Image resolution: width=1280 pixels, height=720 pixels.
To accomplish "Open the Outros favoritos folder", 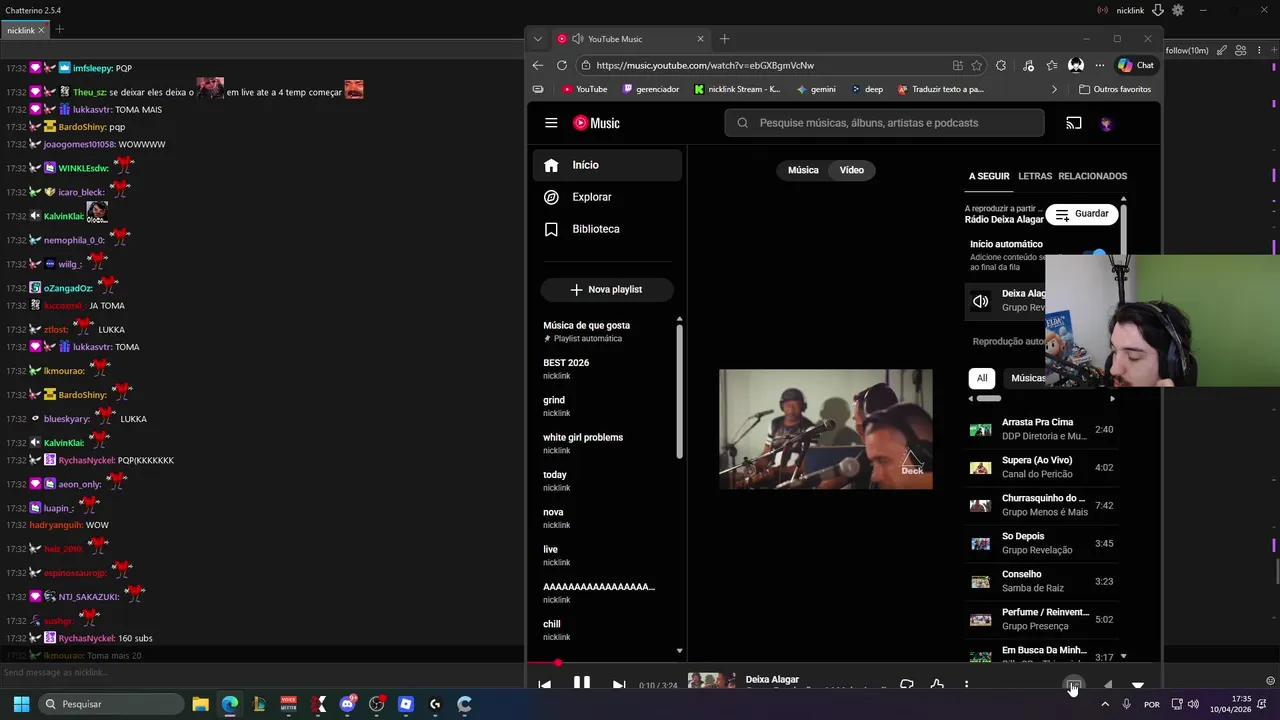I will (x=1115, y=89).
